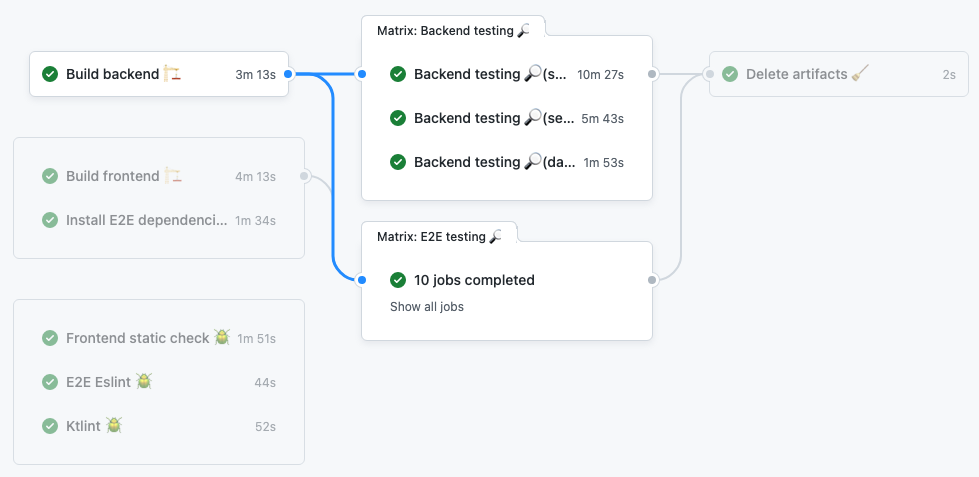Click the Delete artifacts status icon
The height and width of the screenshot is (477, 979).
point(730,74)
